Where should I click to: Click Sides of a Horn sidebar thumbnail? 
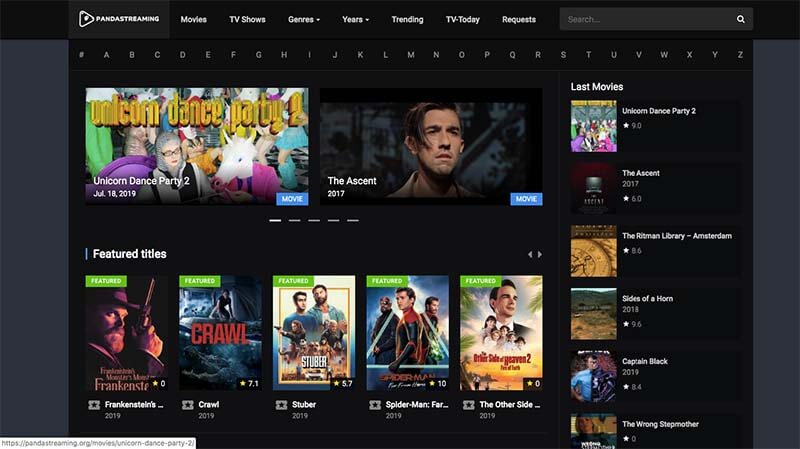[593, 314]
